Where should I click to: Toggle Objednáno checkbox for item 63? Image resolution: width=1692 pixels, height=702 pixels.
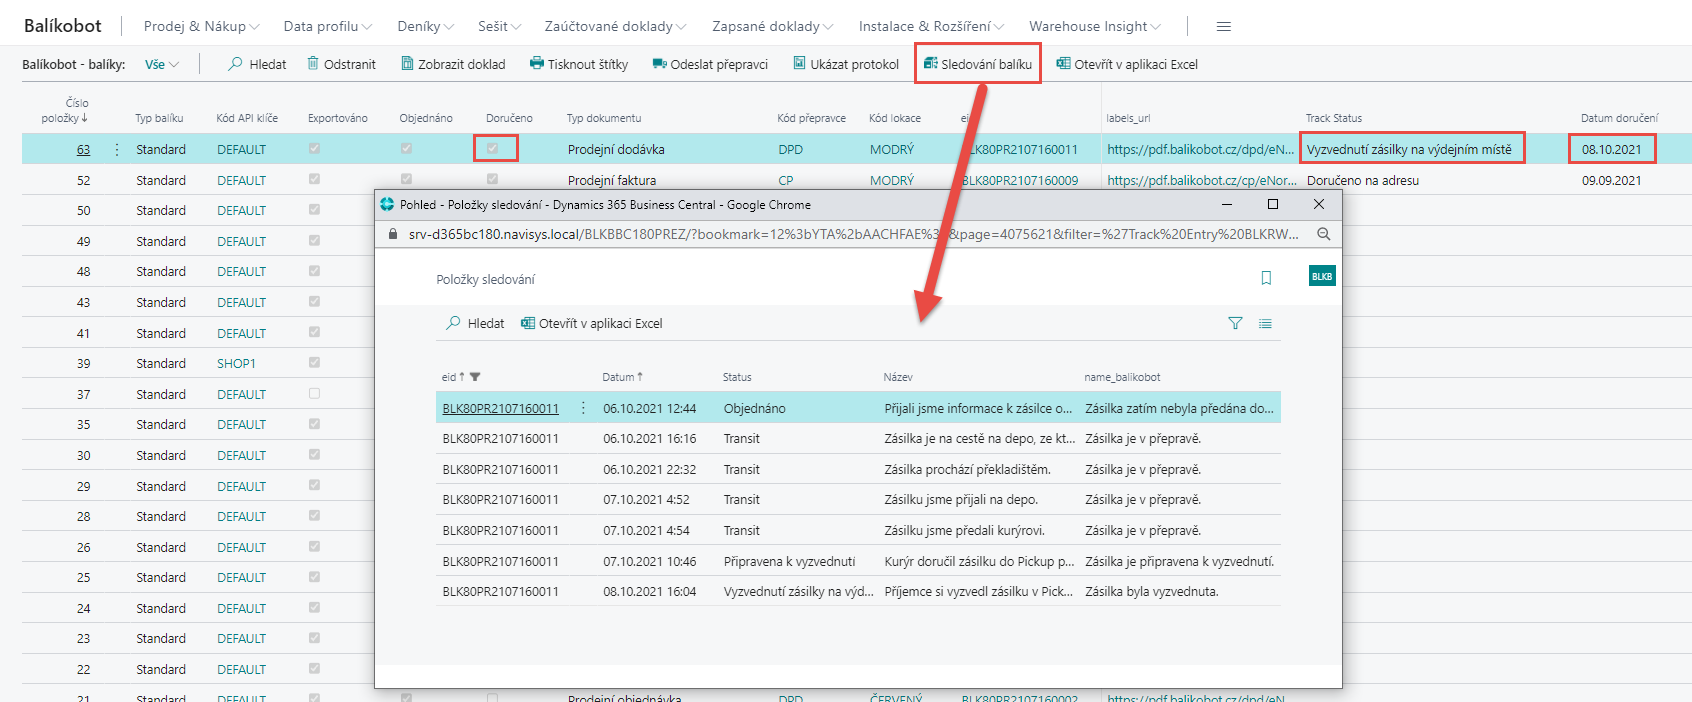(x=406, y=148)
